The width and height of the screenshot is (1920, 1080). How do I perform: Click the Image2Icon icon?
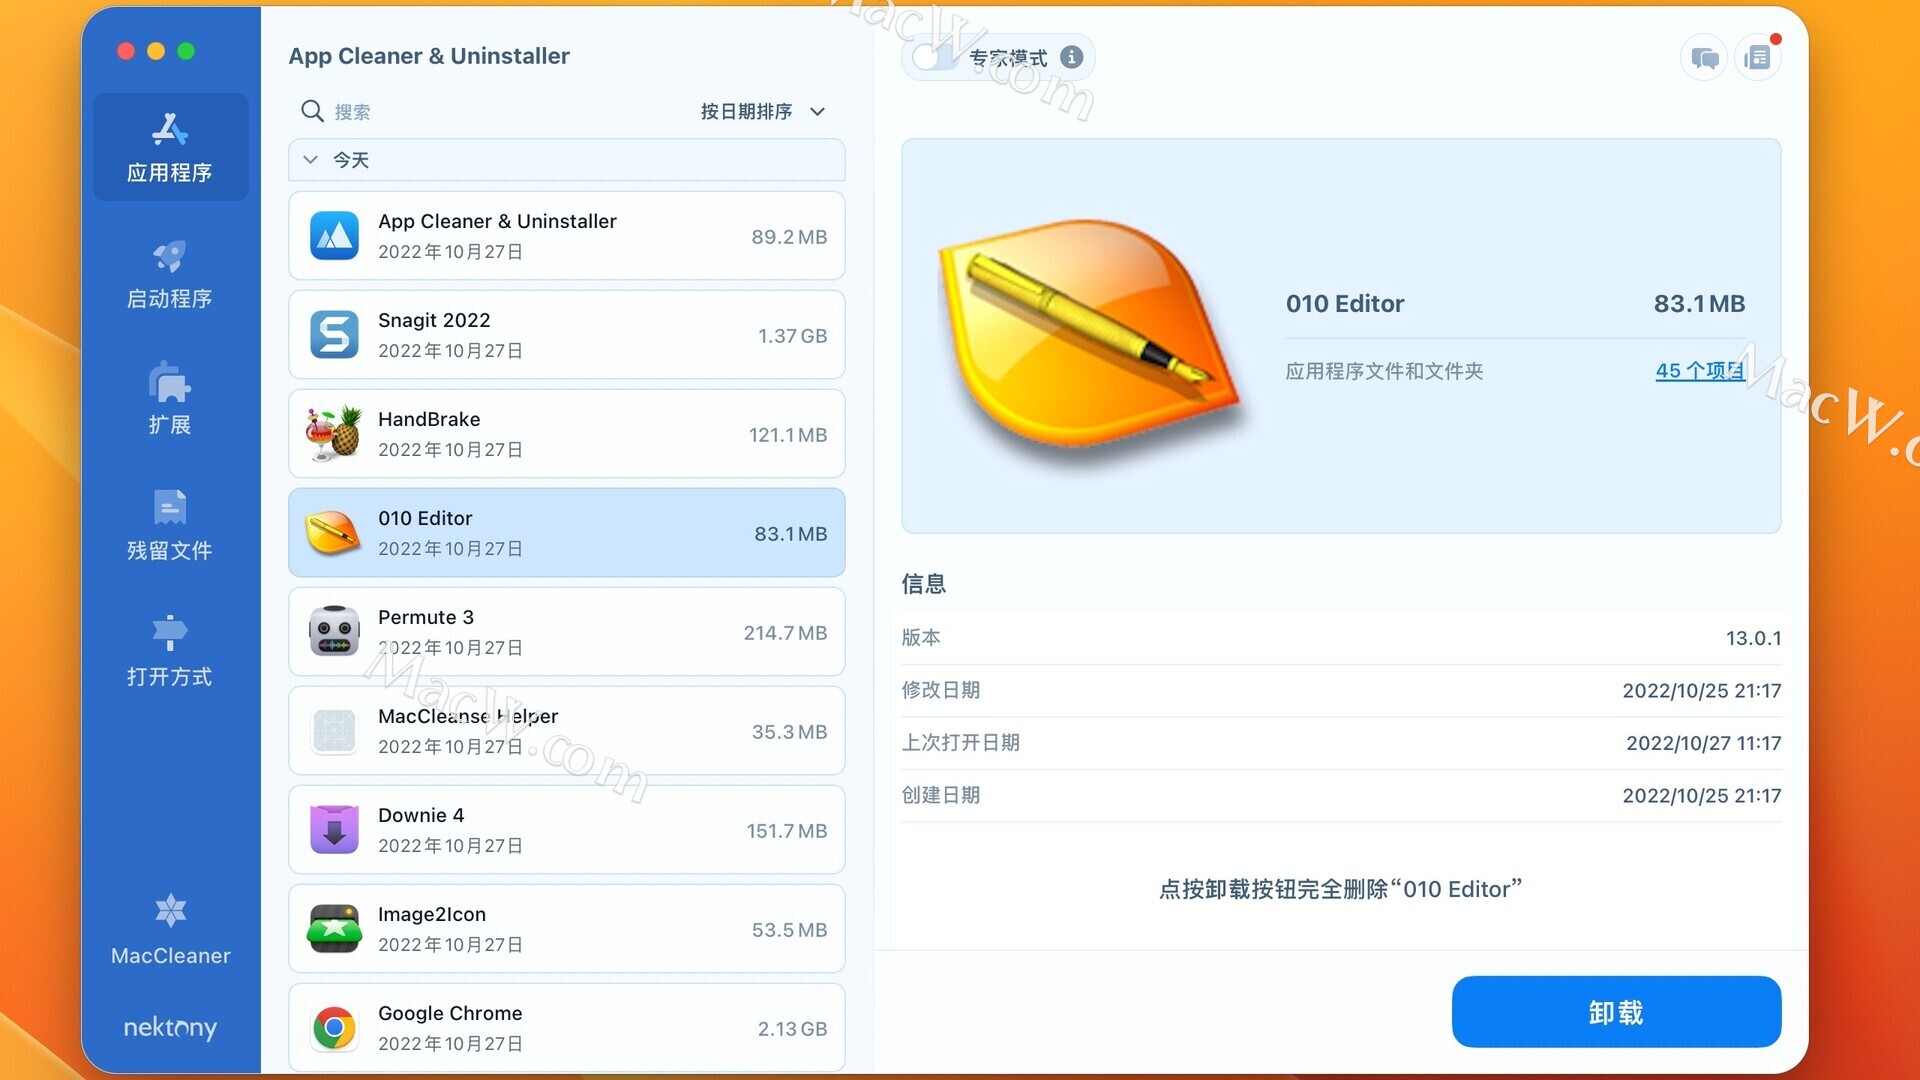pos(334,929)
